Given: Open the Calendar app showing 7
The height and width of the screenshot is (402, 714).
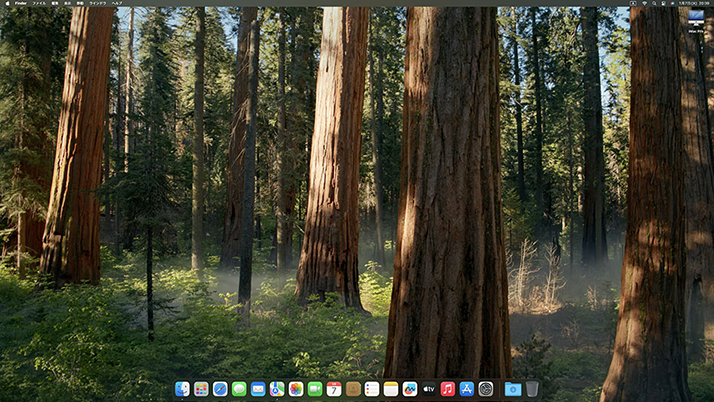Looking at the screenshot, I should (334, 389).
